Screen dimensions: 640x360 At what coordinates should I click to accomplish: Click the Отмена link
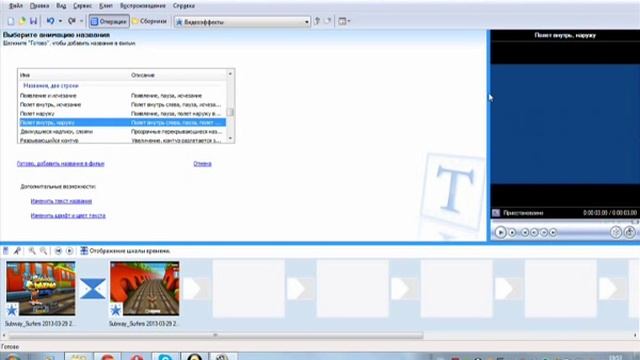coord(202,164)
